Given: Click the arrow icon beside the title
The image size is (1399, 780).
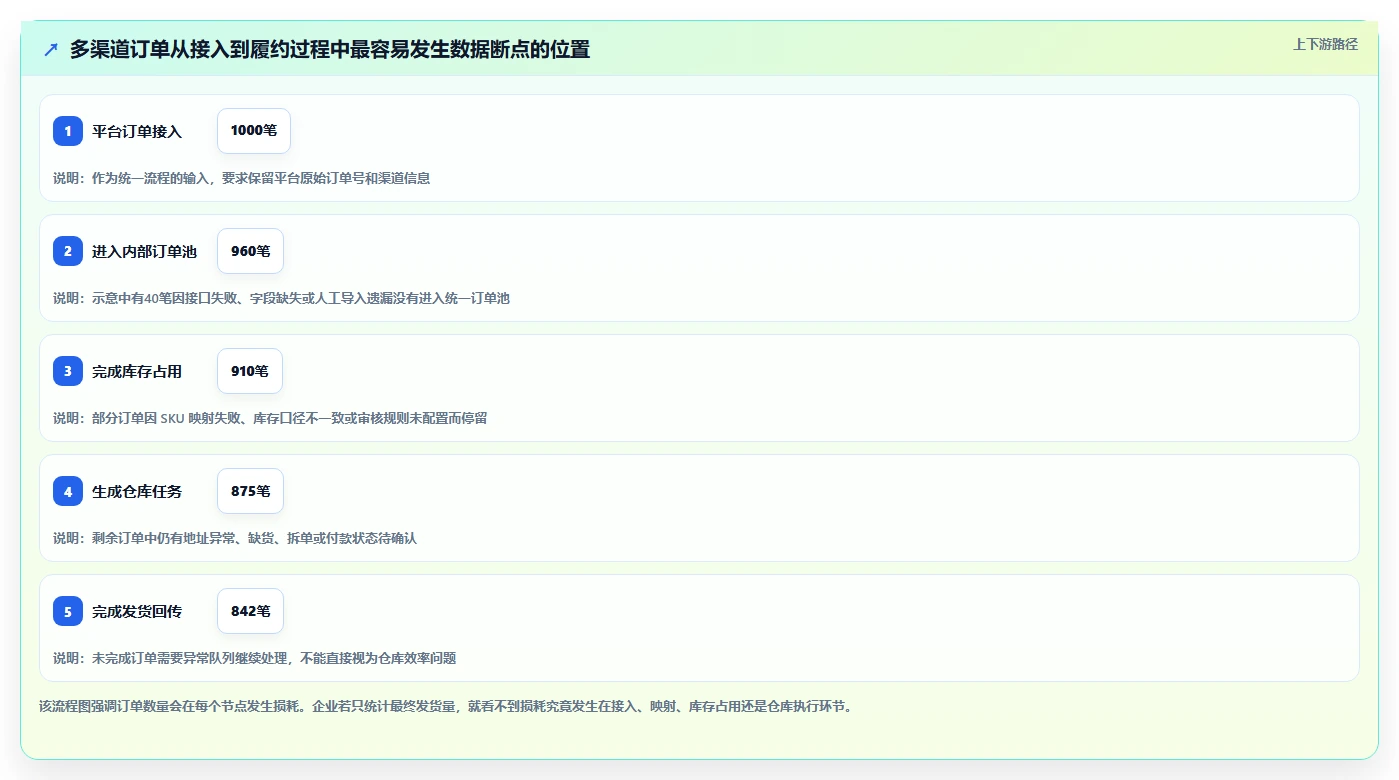Looking at the screenshot, I should pos(51,49).
